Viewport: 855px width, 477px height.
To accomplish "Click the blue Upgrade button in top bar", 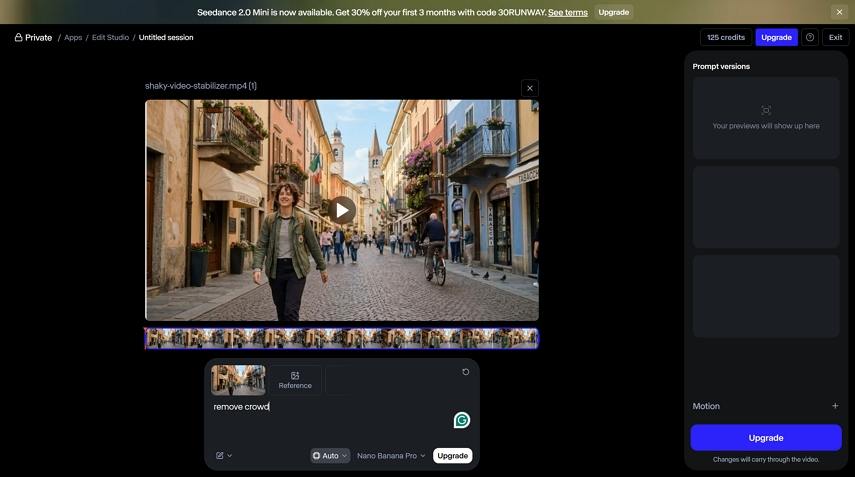I will pyautogui.click(x=776, y=37).
